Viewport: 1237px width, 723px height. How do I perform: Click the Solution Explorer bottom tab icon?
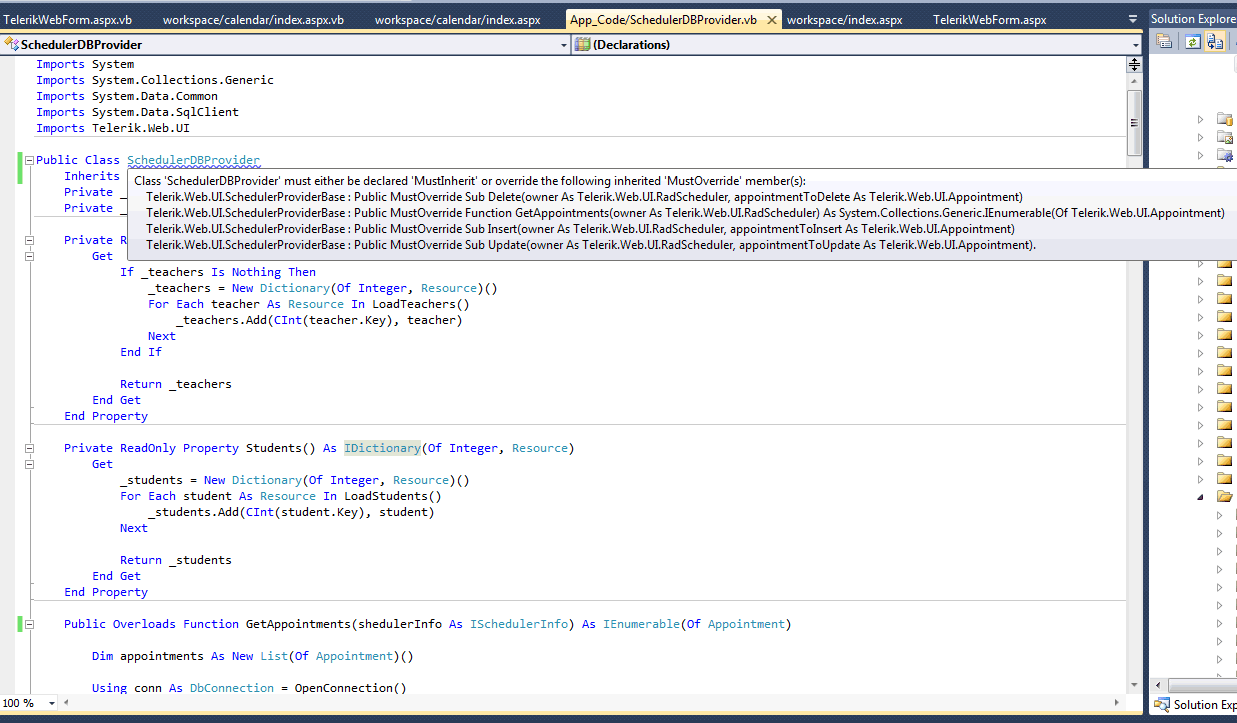[1162, 704]
